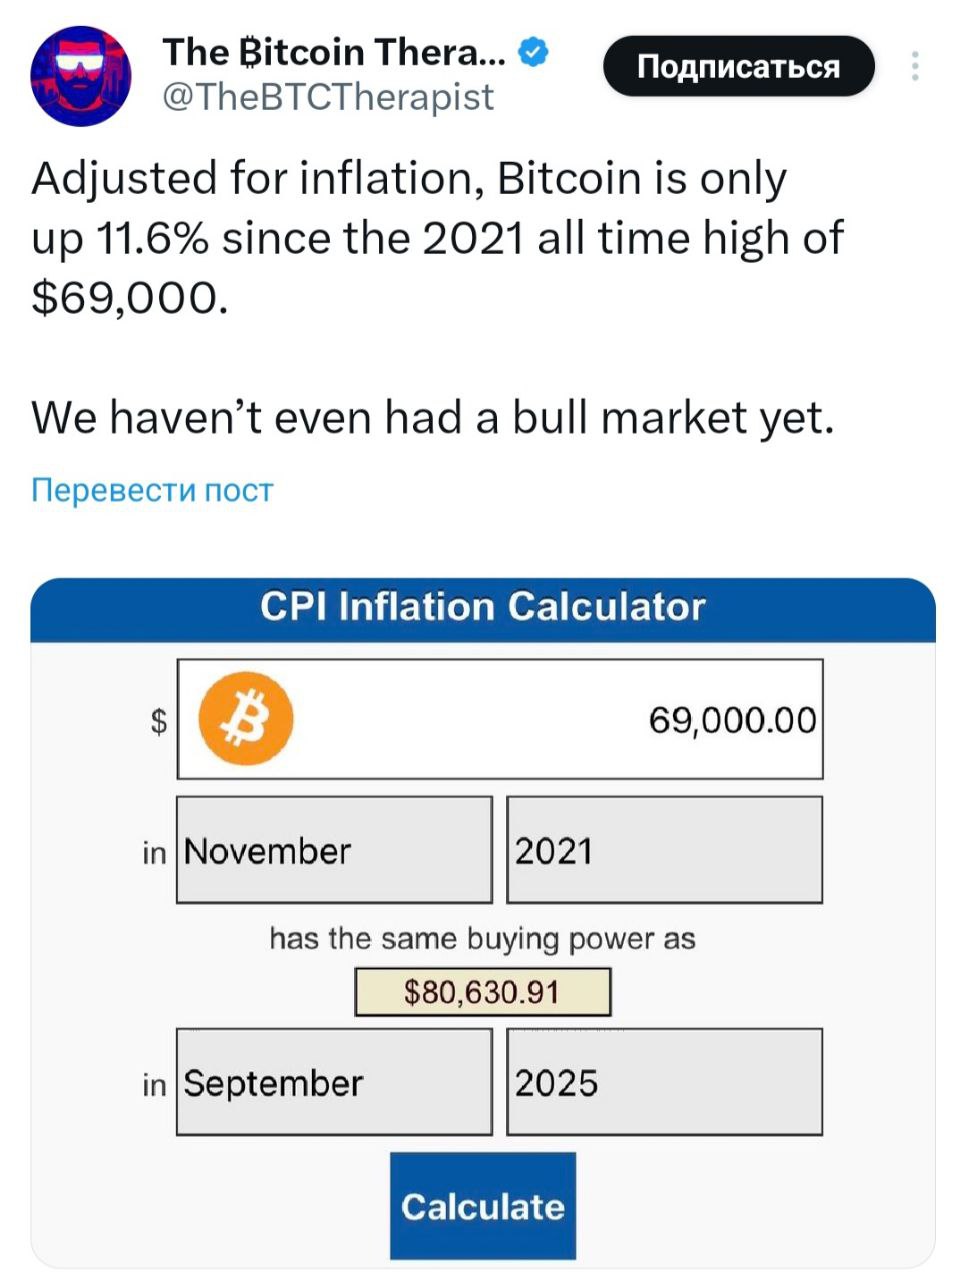The image size is (965, 1280).
Task: Open the November month dropdown
Action: click(x=334, y=851)
